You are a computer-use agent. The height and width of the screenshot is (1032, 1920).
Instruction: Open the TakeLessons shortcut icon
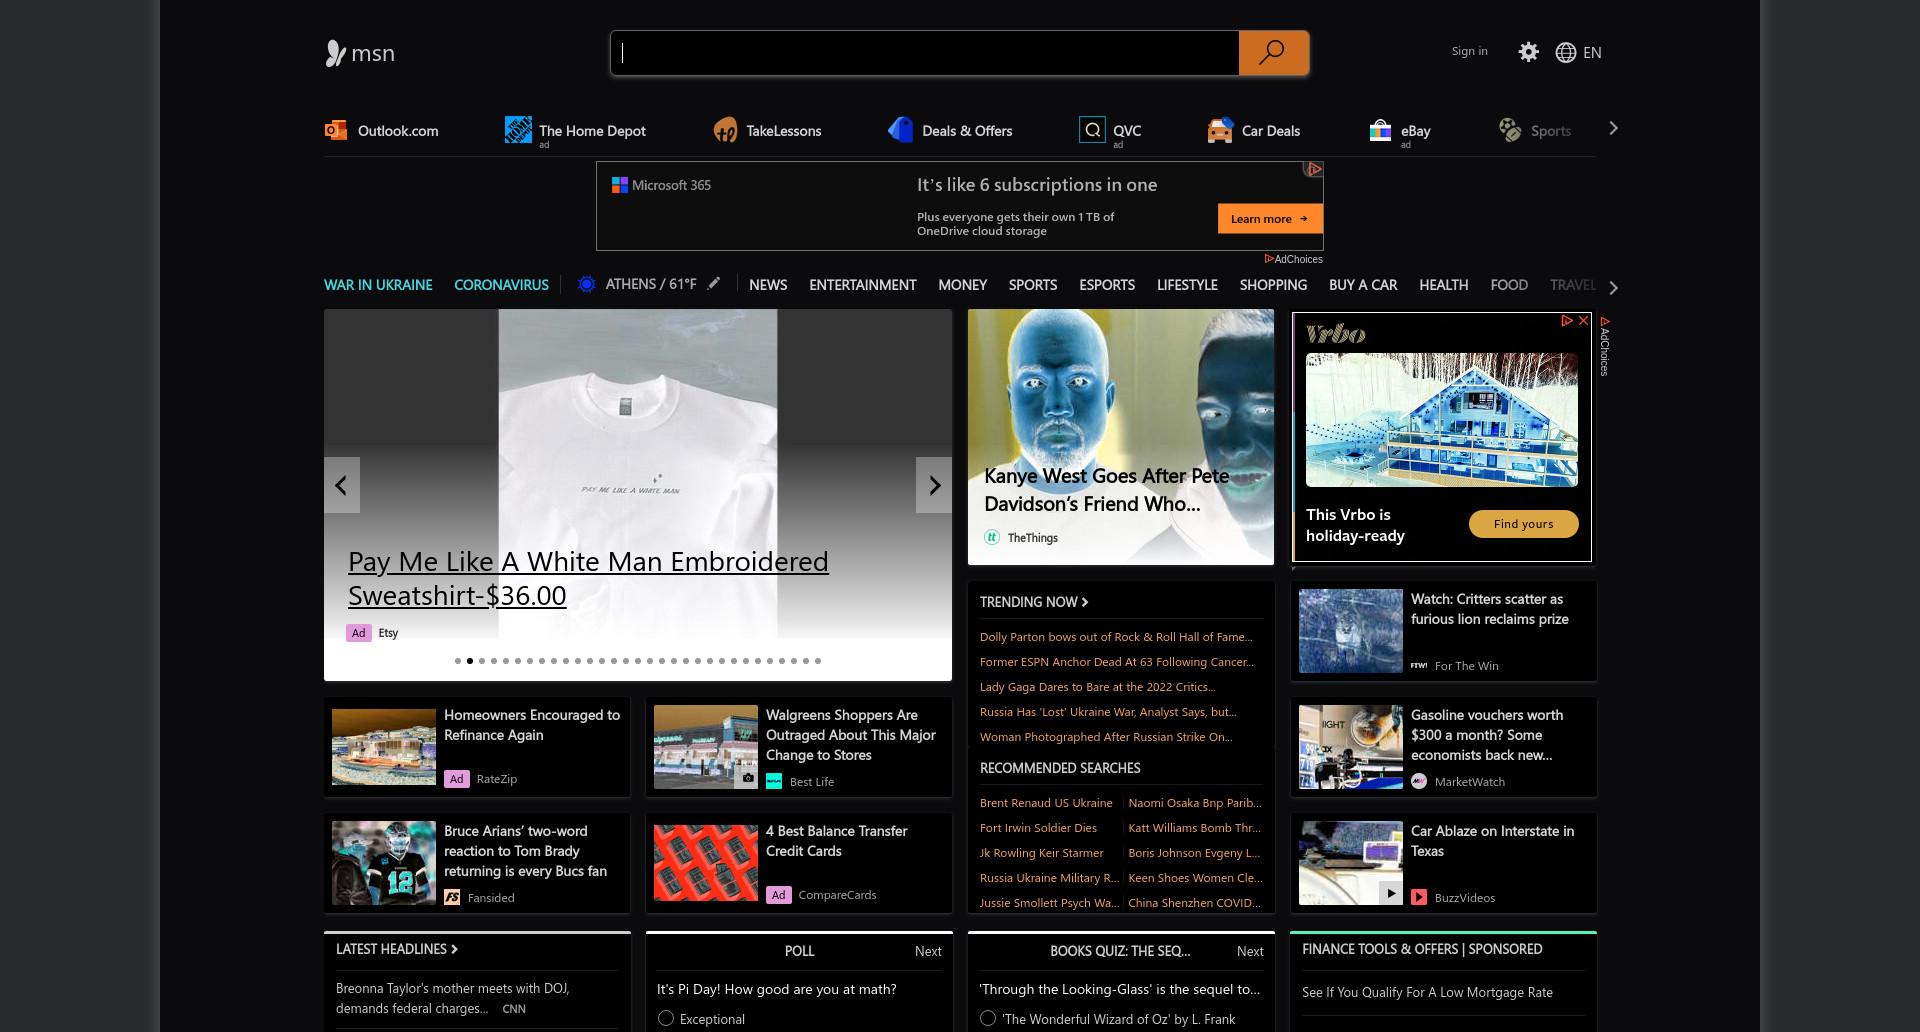[x=725, y=130]
